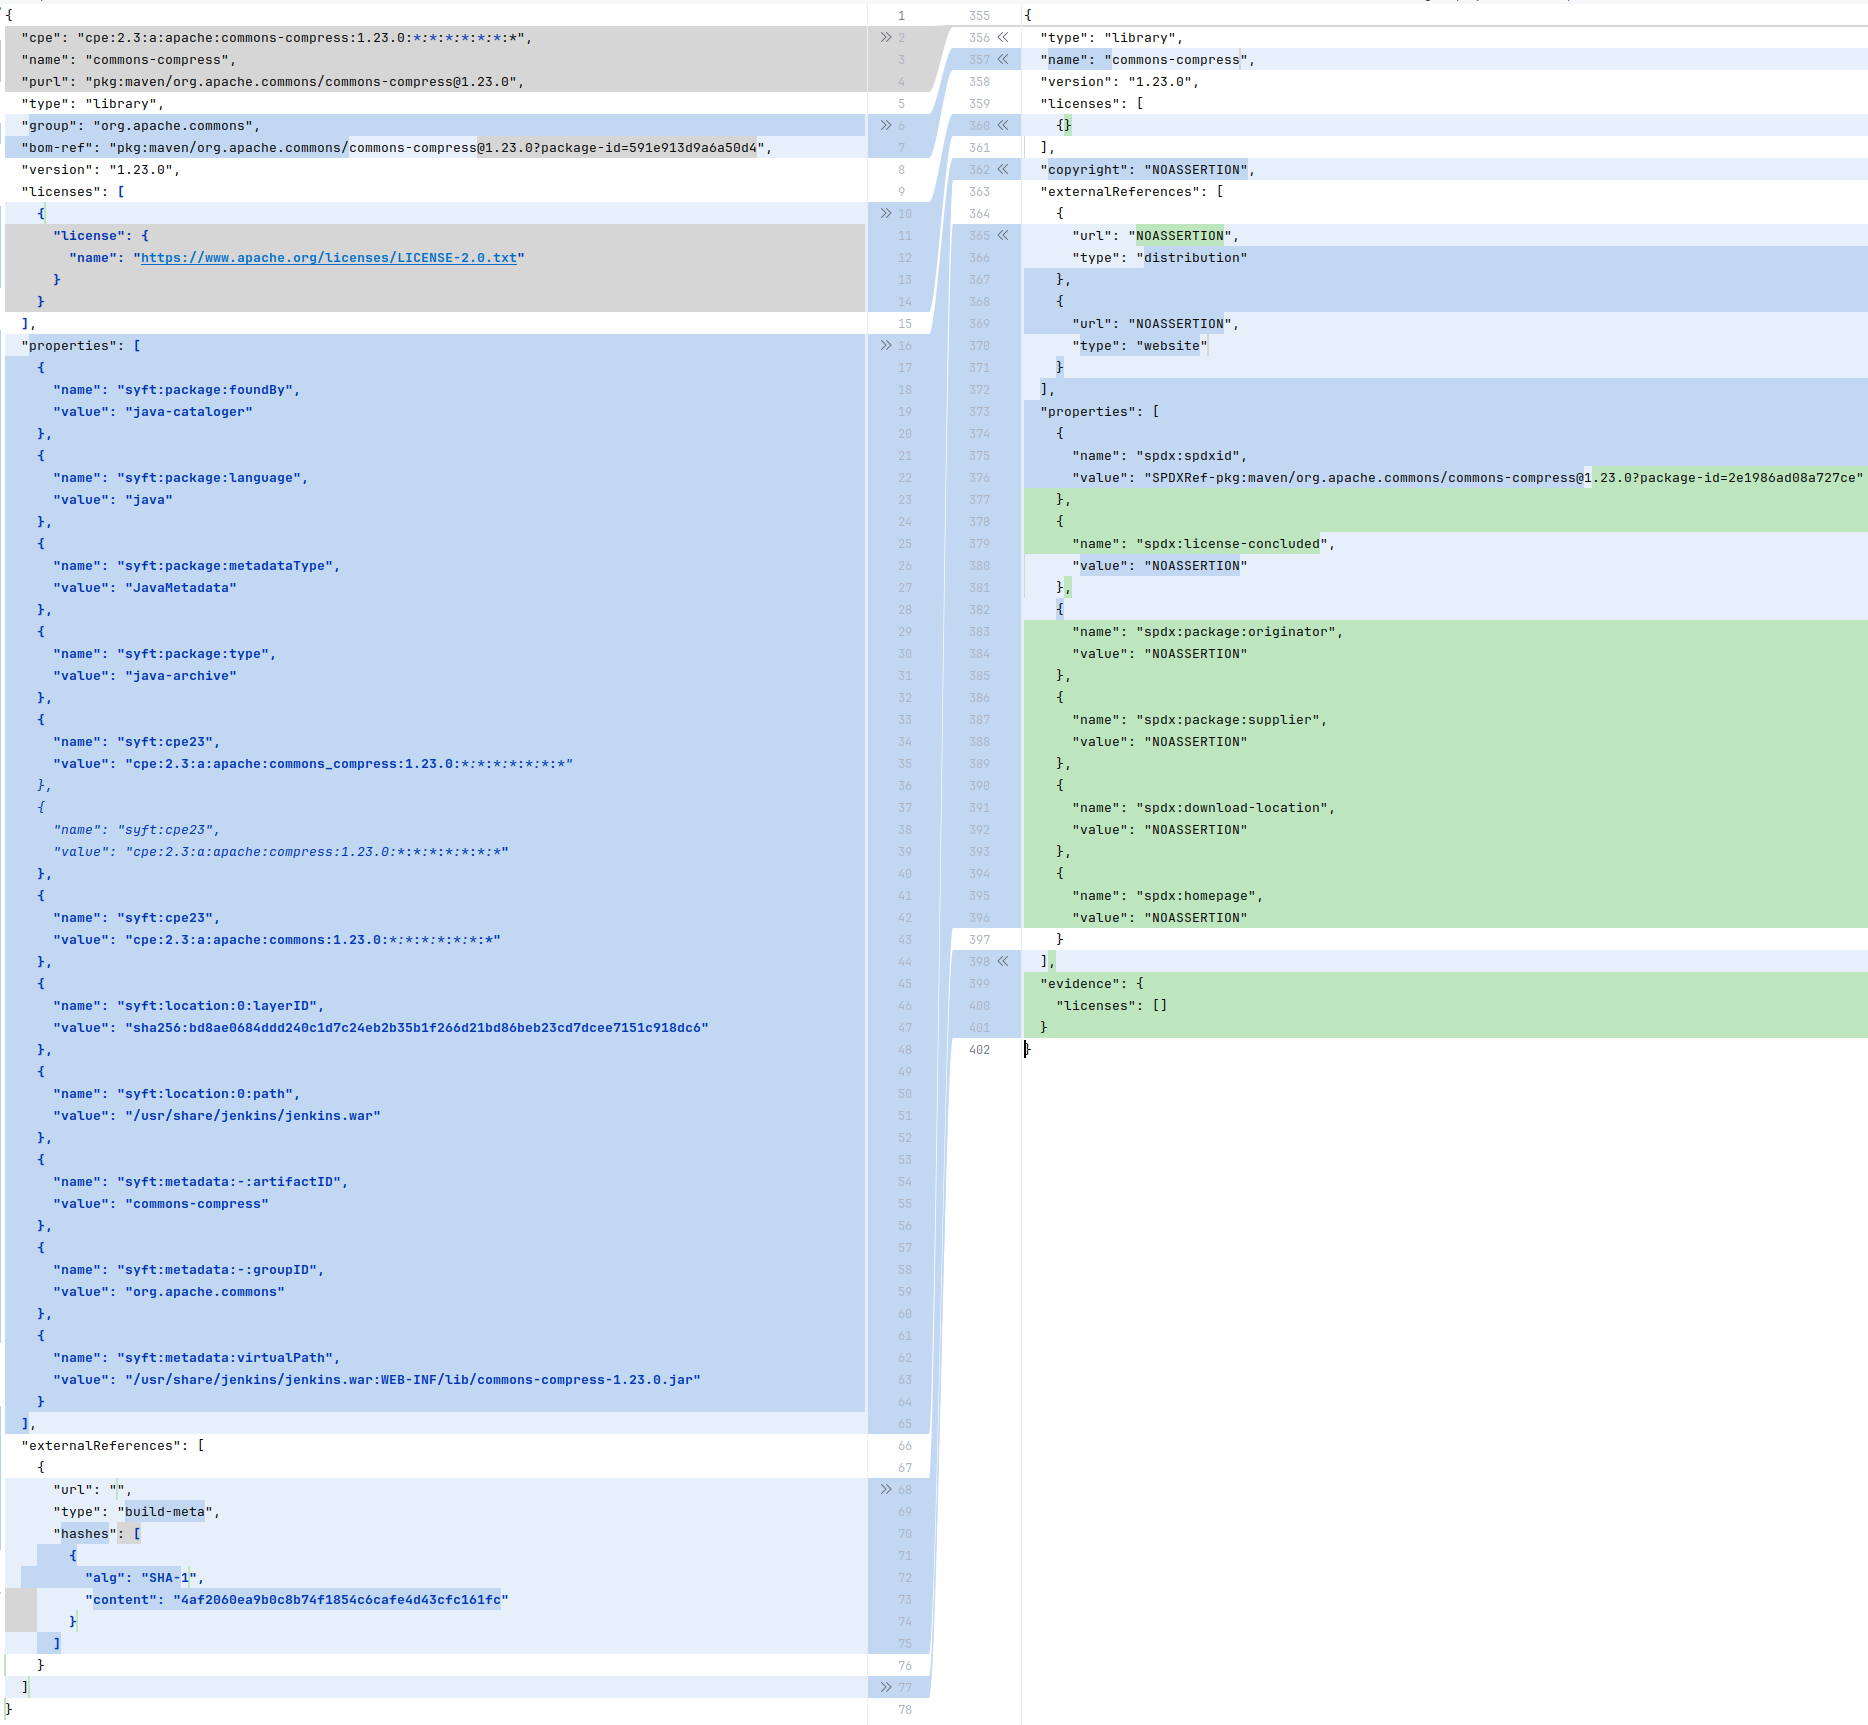Open the Apache LICENSE-2.0.txt link
Image resolution: width=1868 pixels, height=1725 pixels.
[x=329, y=258]
